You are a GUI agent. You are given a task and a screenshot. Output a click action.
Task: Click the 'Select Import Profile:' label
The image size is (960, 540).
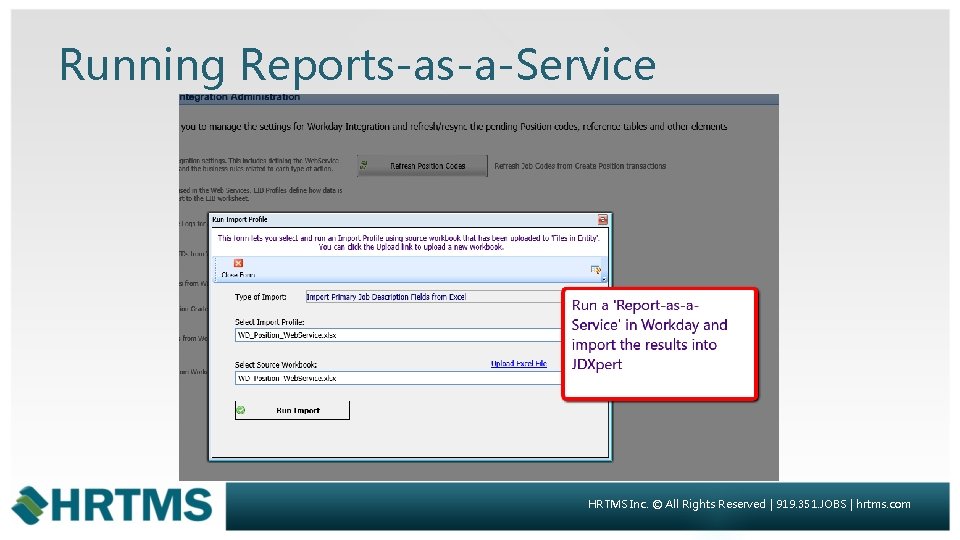click(x=269, y=322)
